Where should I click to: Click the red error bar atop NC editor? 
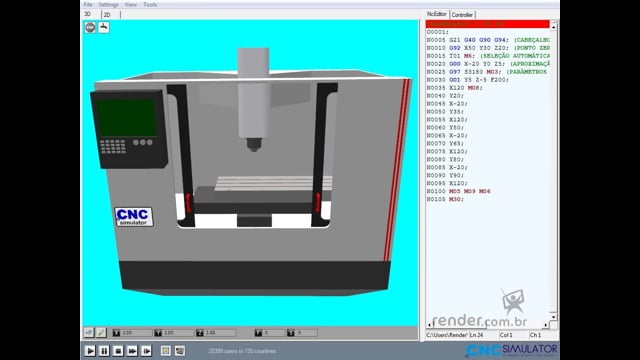(488, 24)
